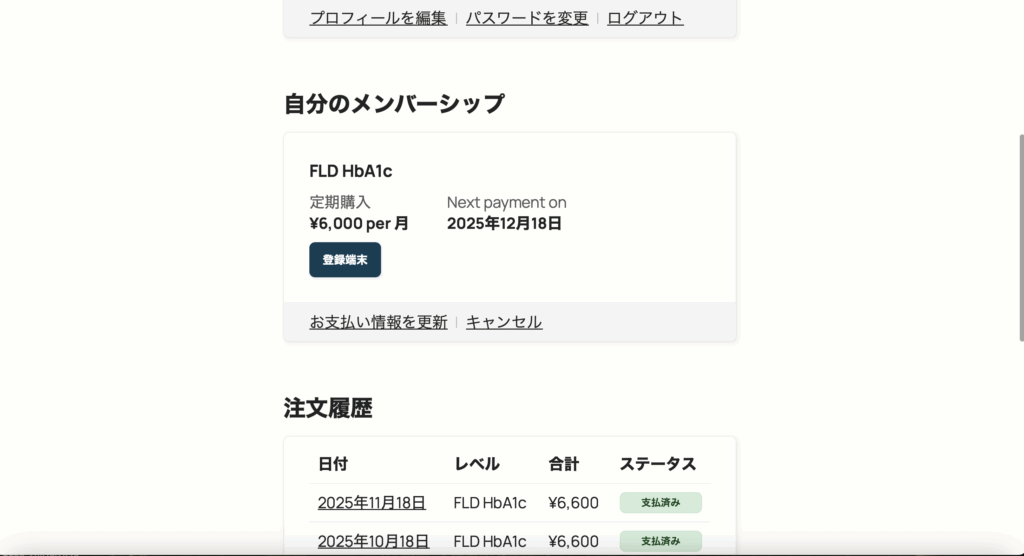
Task: Click the ステータス column header
Action: tap(658, 464)
